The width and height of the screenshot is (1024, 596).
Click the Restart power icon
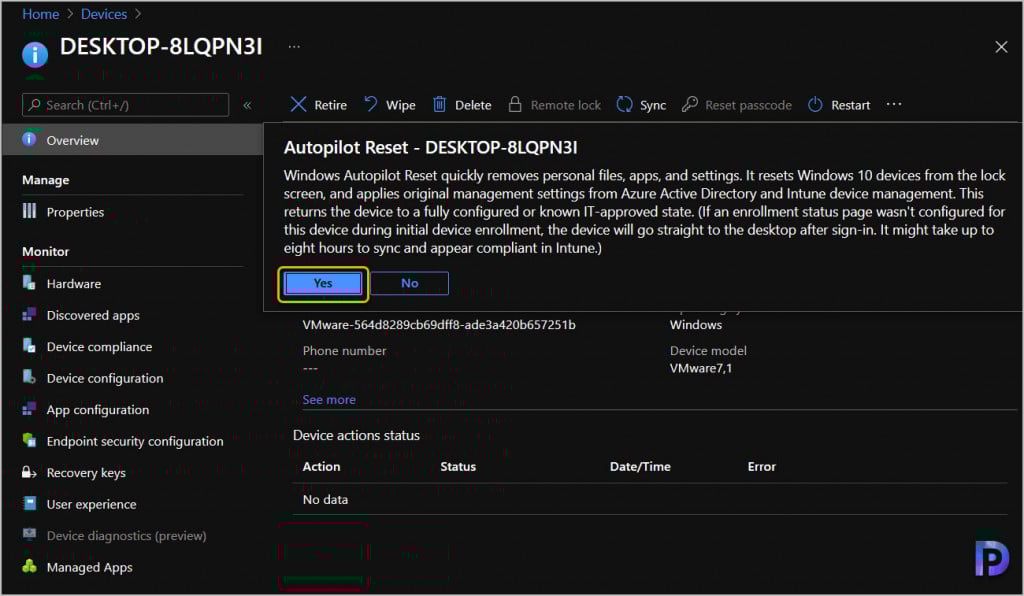pyautogui.click(x=815, y=104)
